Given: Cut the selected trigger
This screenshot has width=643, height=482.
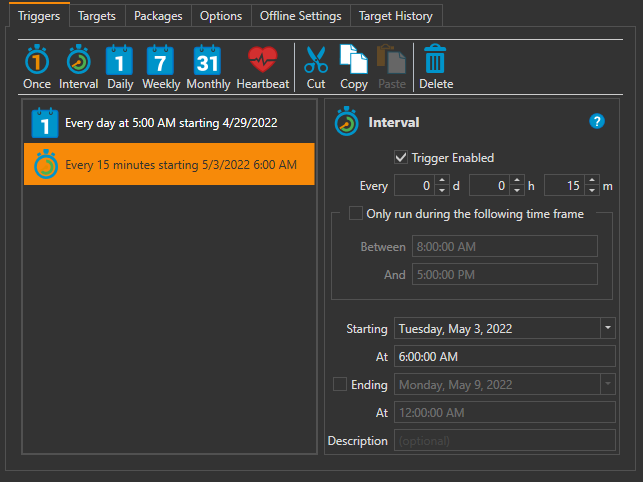Looking at the screenshot, I should tap(316, 67).
